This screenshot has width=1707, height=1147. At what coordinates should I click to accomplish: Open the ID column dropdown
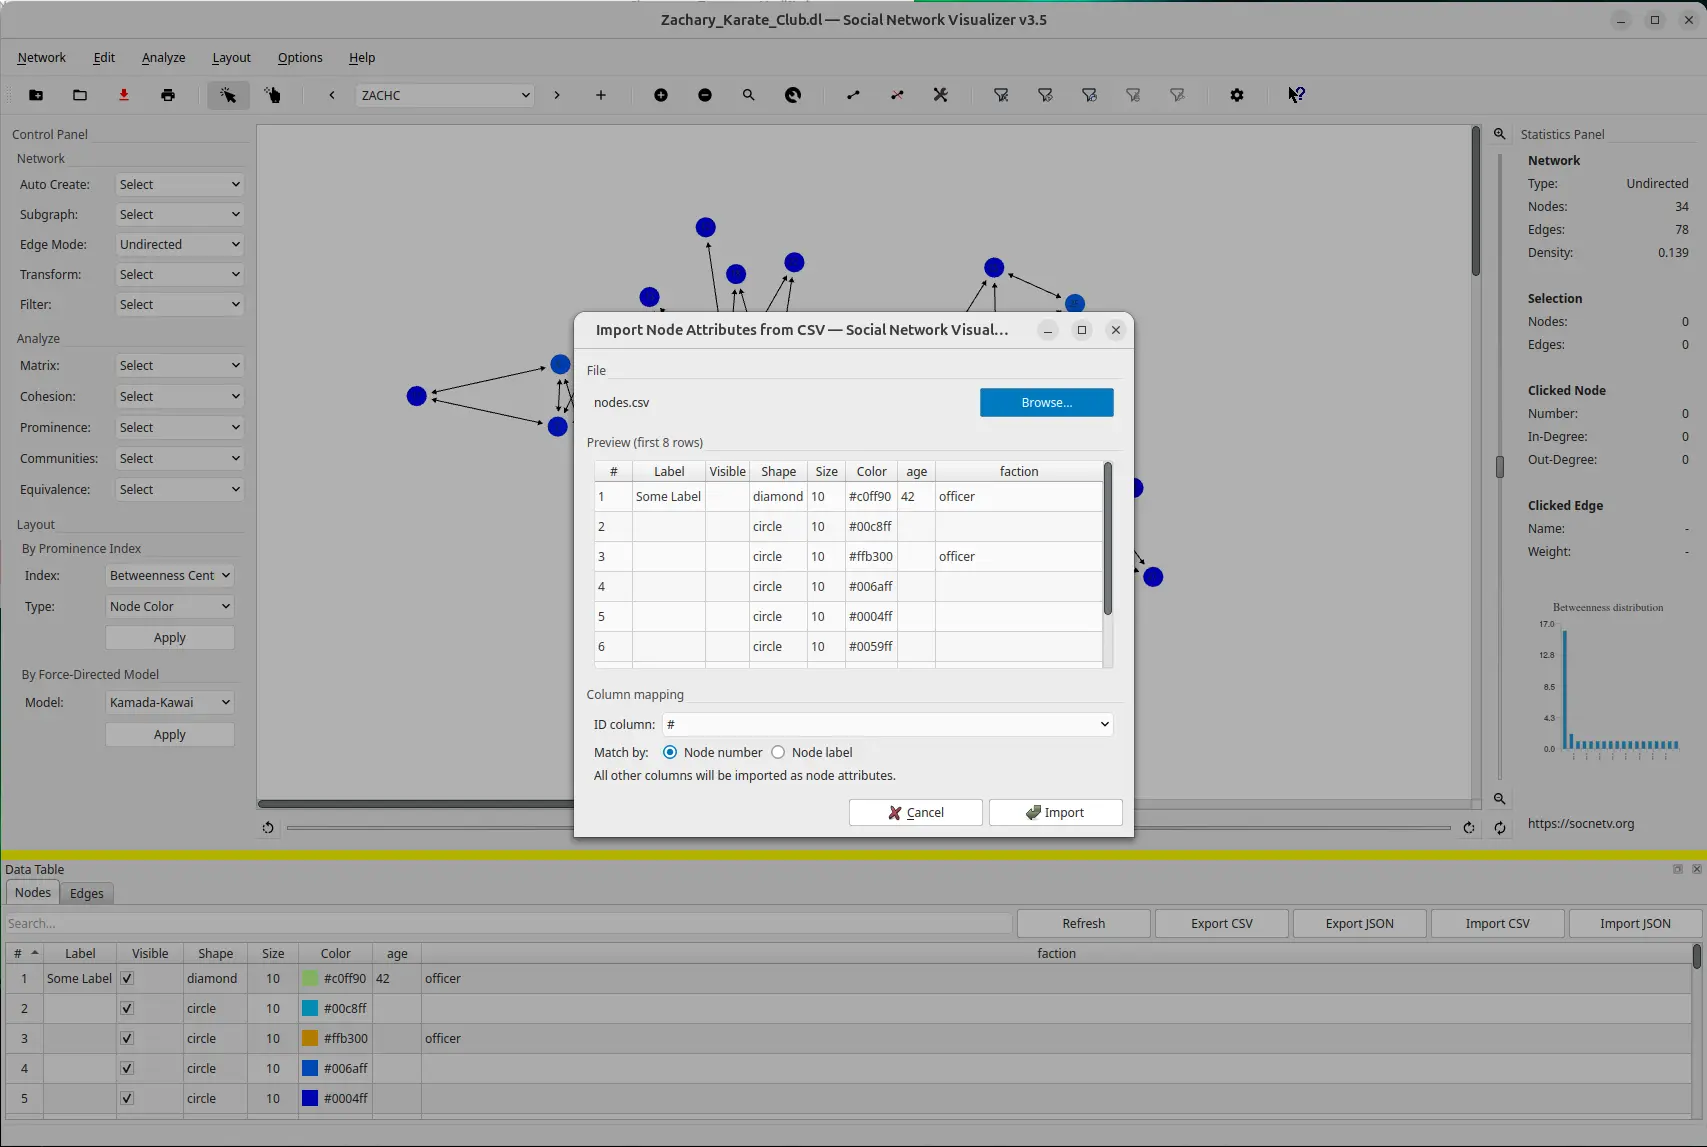(x=887, y=724)
